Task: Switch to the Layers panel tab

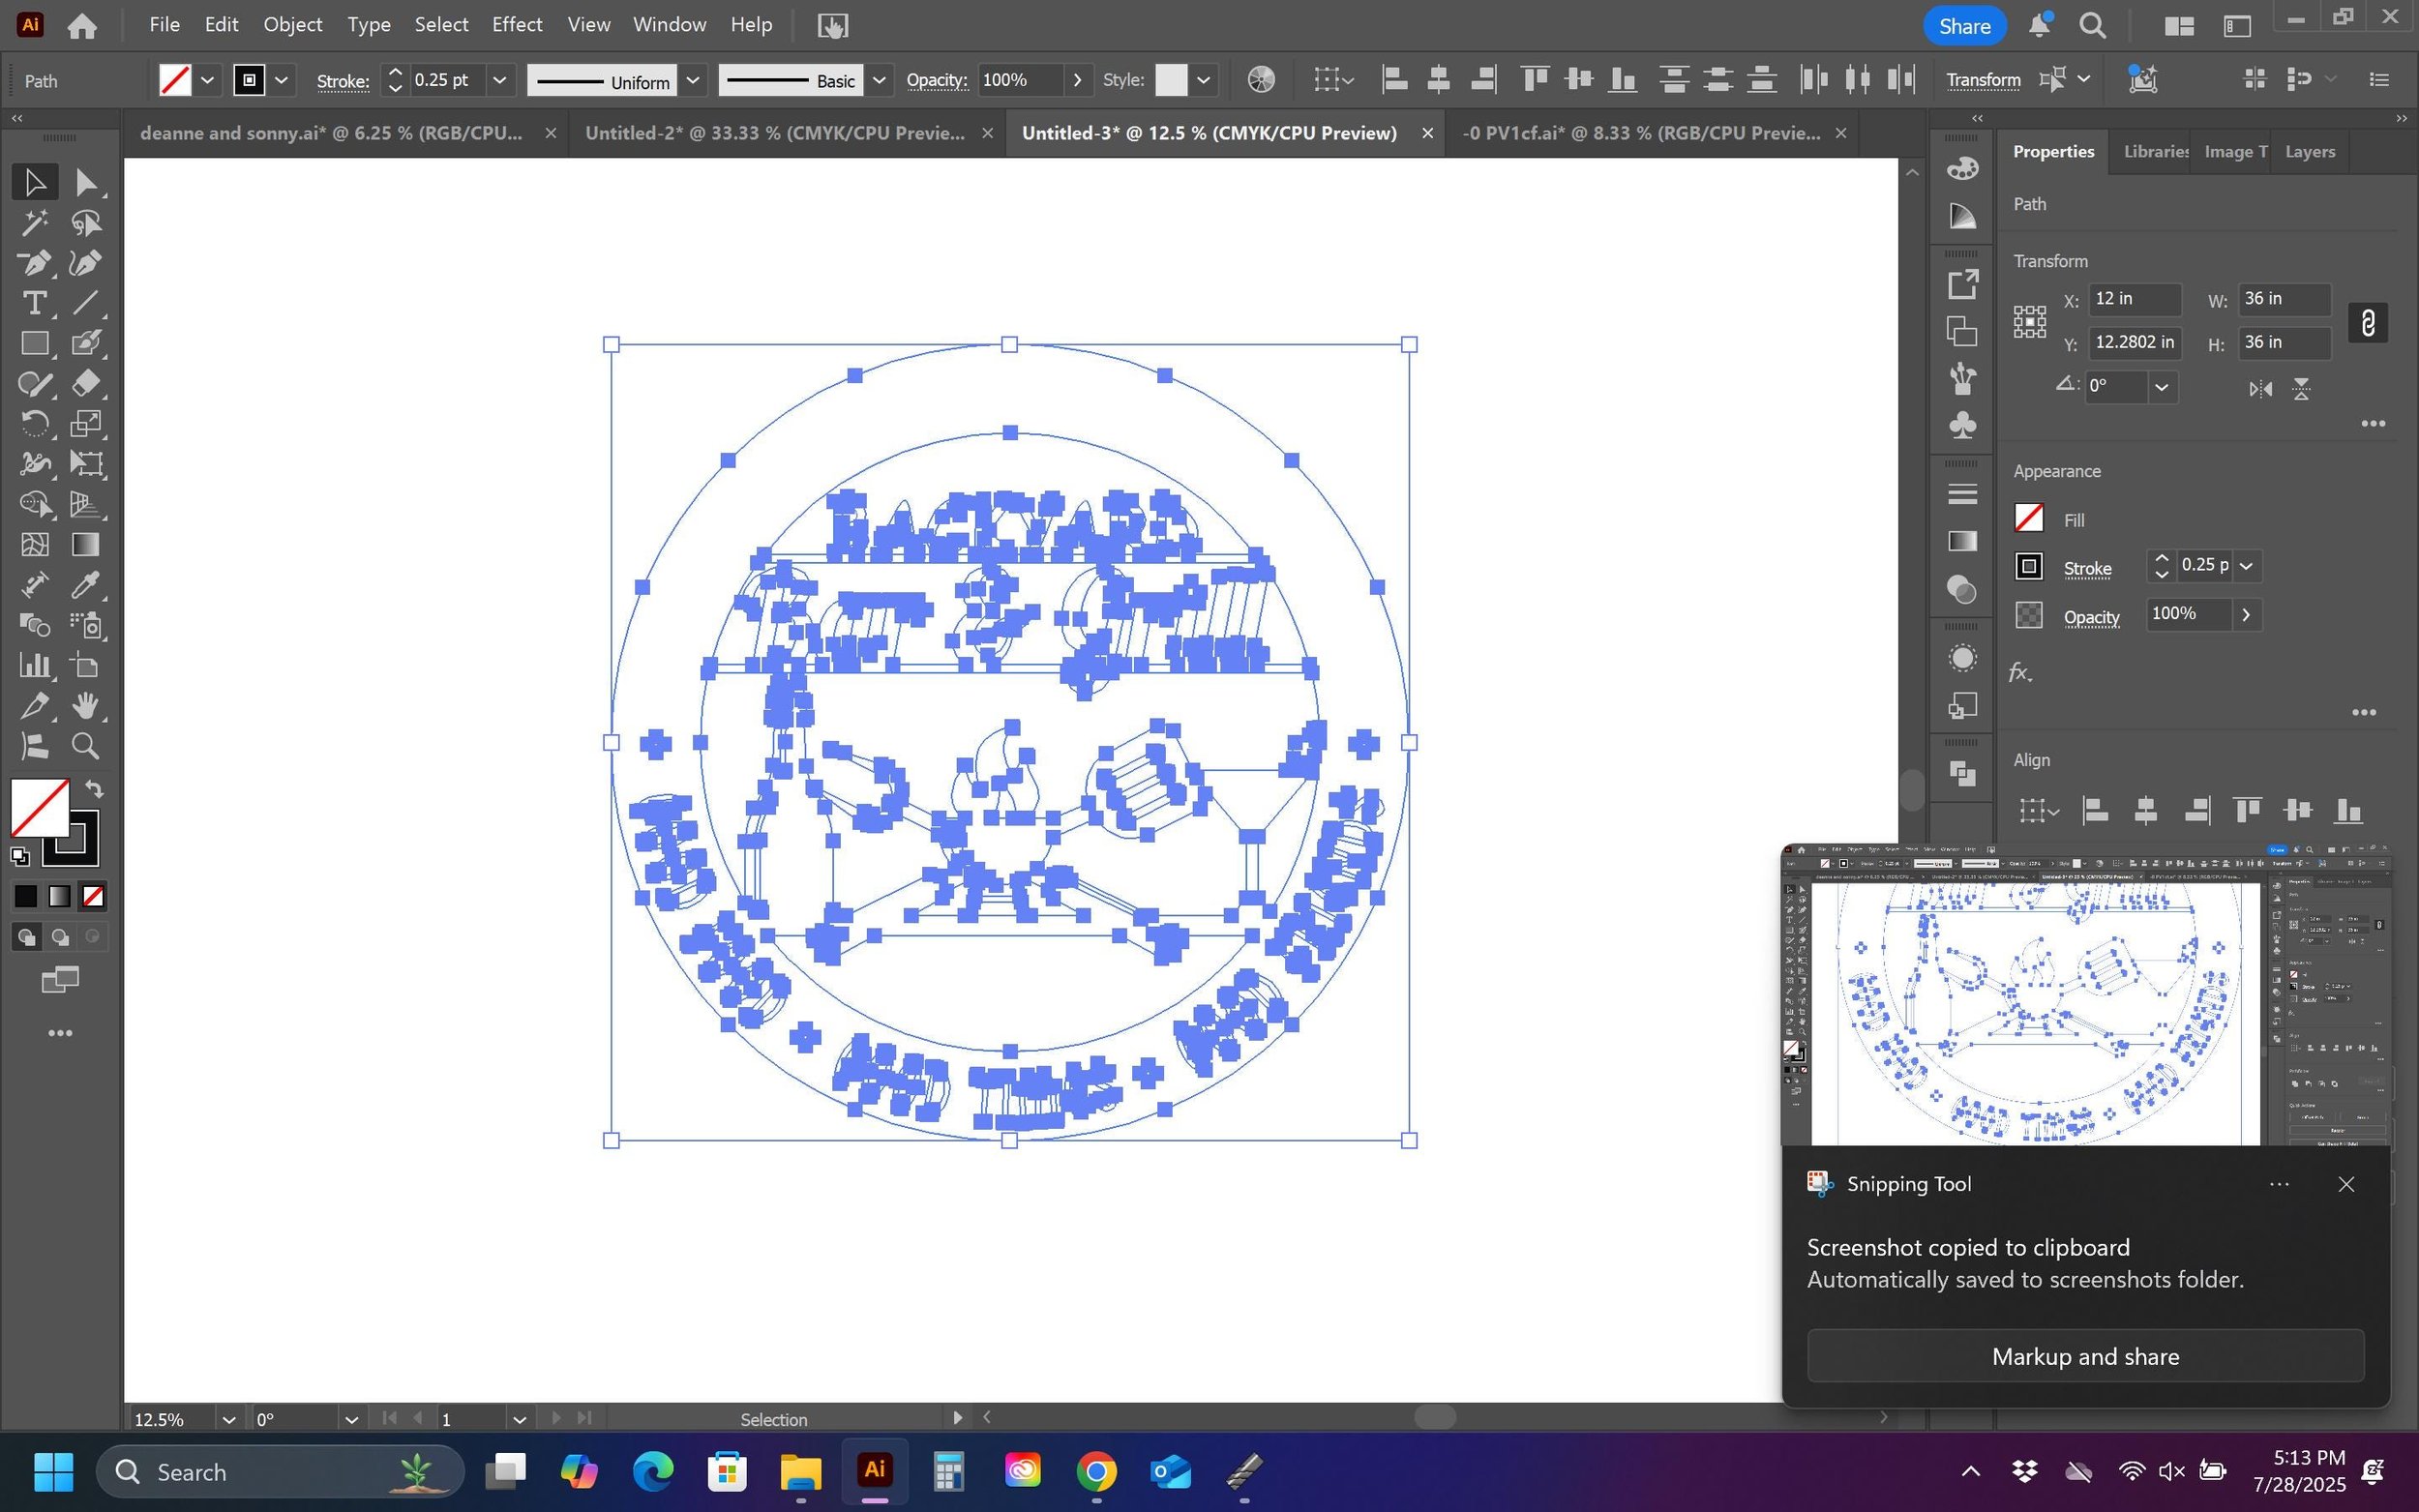Action: tap(2309, 152)
